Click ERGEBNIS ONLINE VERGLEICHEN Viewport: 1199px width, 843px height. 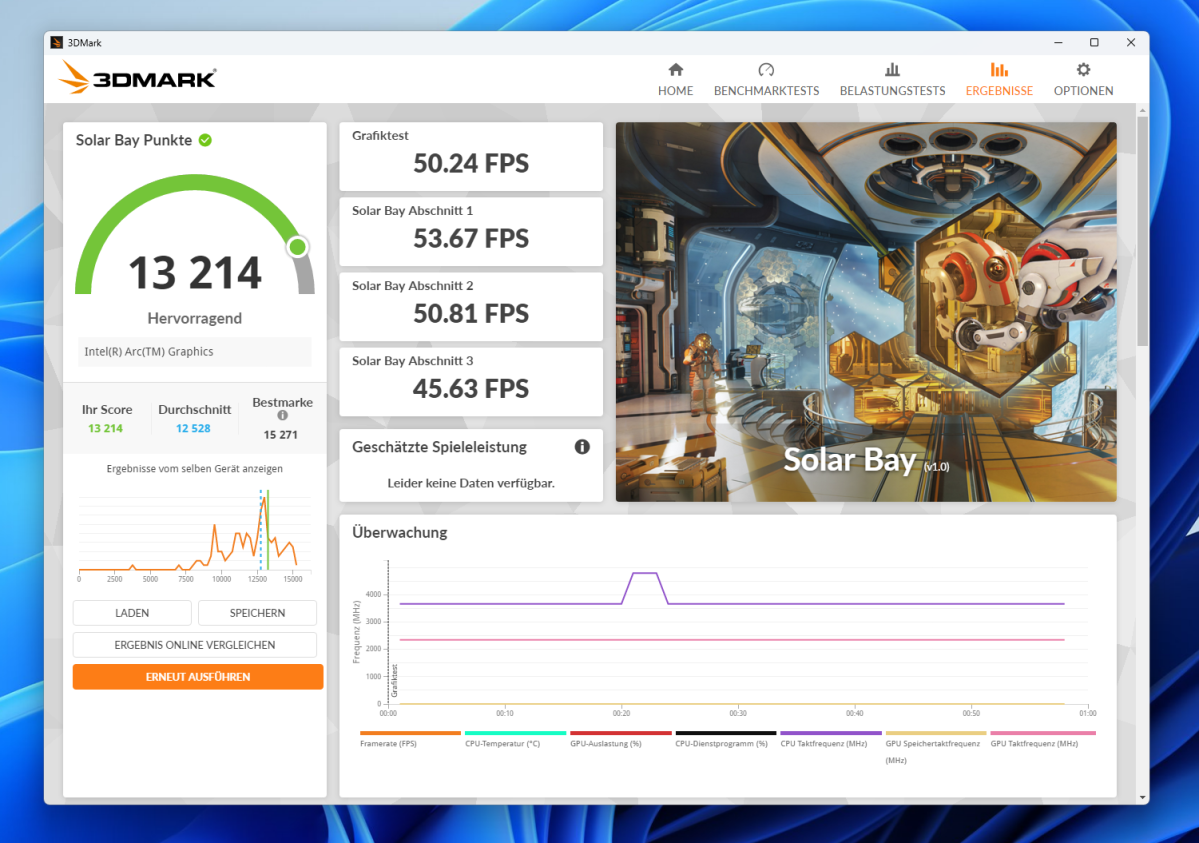click(x=195, y=645)
